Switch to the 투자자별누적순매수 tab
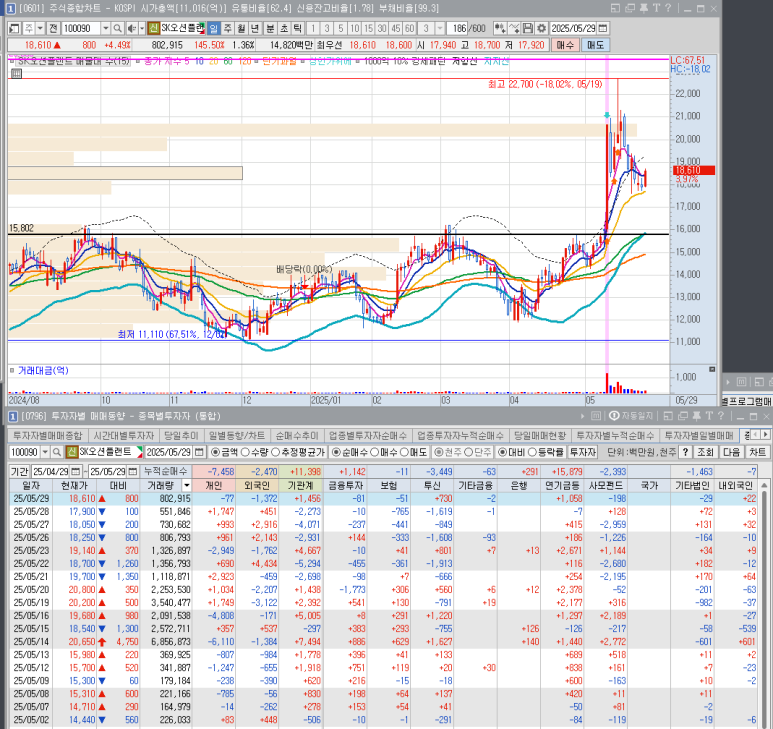This screenshot has height=729, width=773. click(615, 436)
